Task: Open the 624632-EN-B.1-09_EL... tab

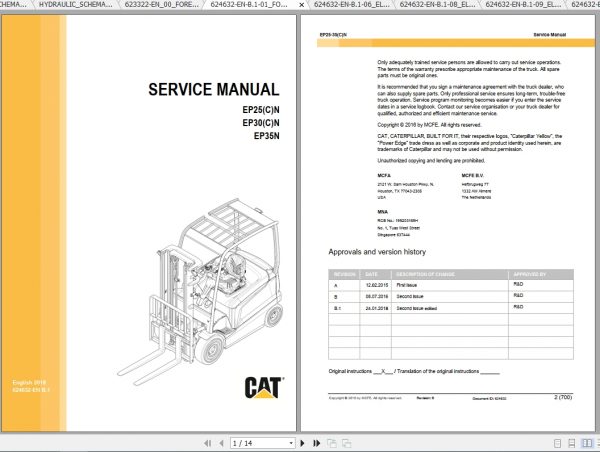Action: click(x=523, y=5)
